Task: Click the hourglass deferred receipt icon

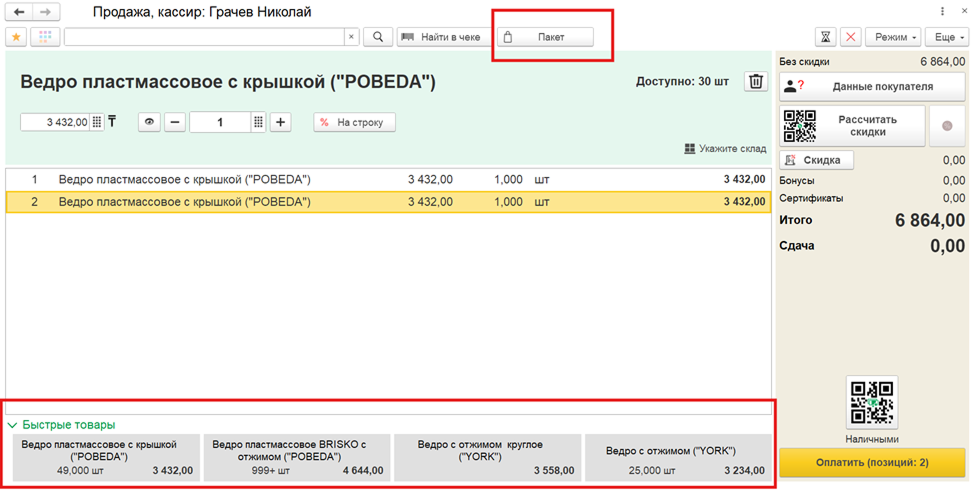Action: 825,37
